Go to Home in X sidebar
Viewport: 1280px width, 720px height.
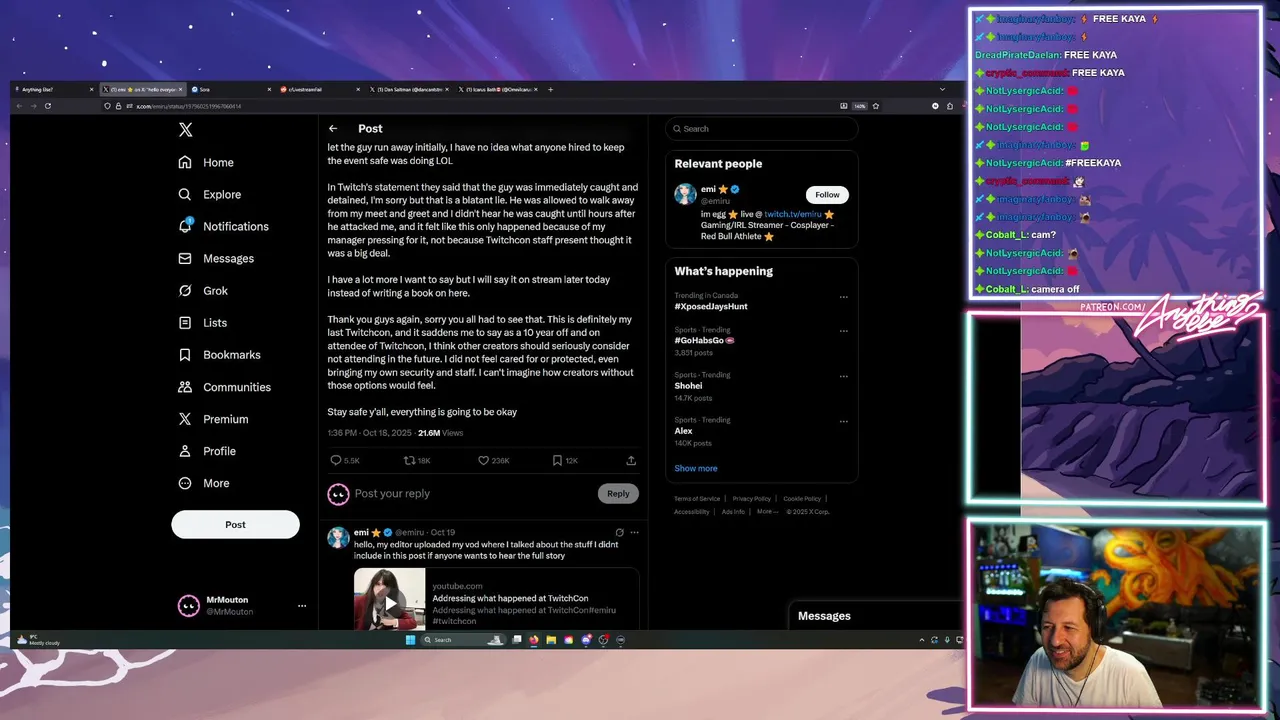[x=206, y=162]
